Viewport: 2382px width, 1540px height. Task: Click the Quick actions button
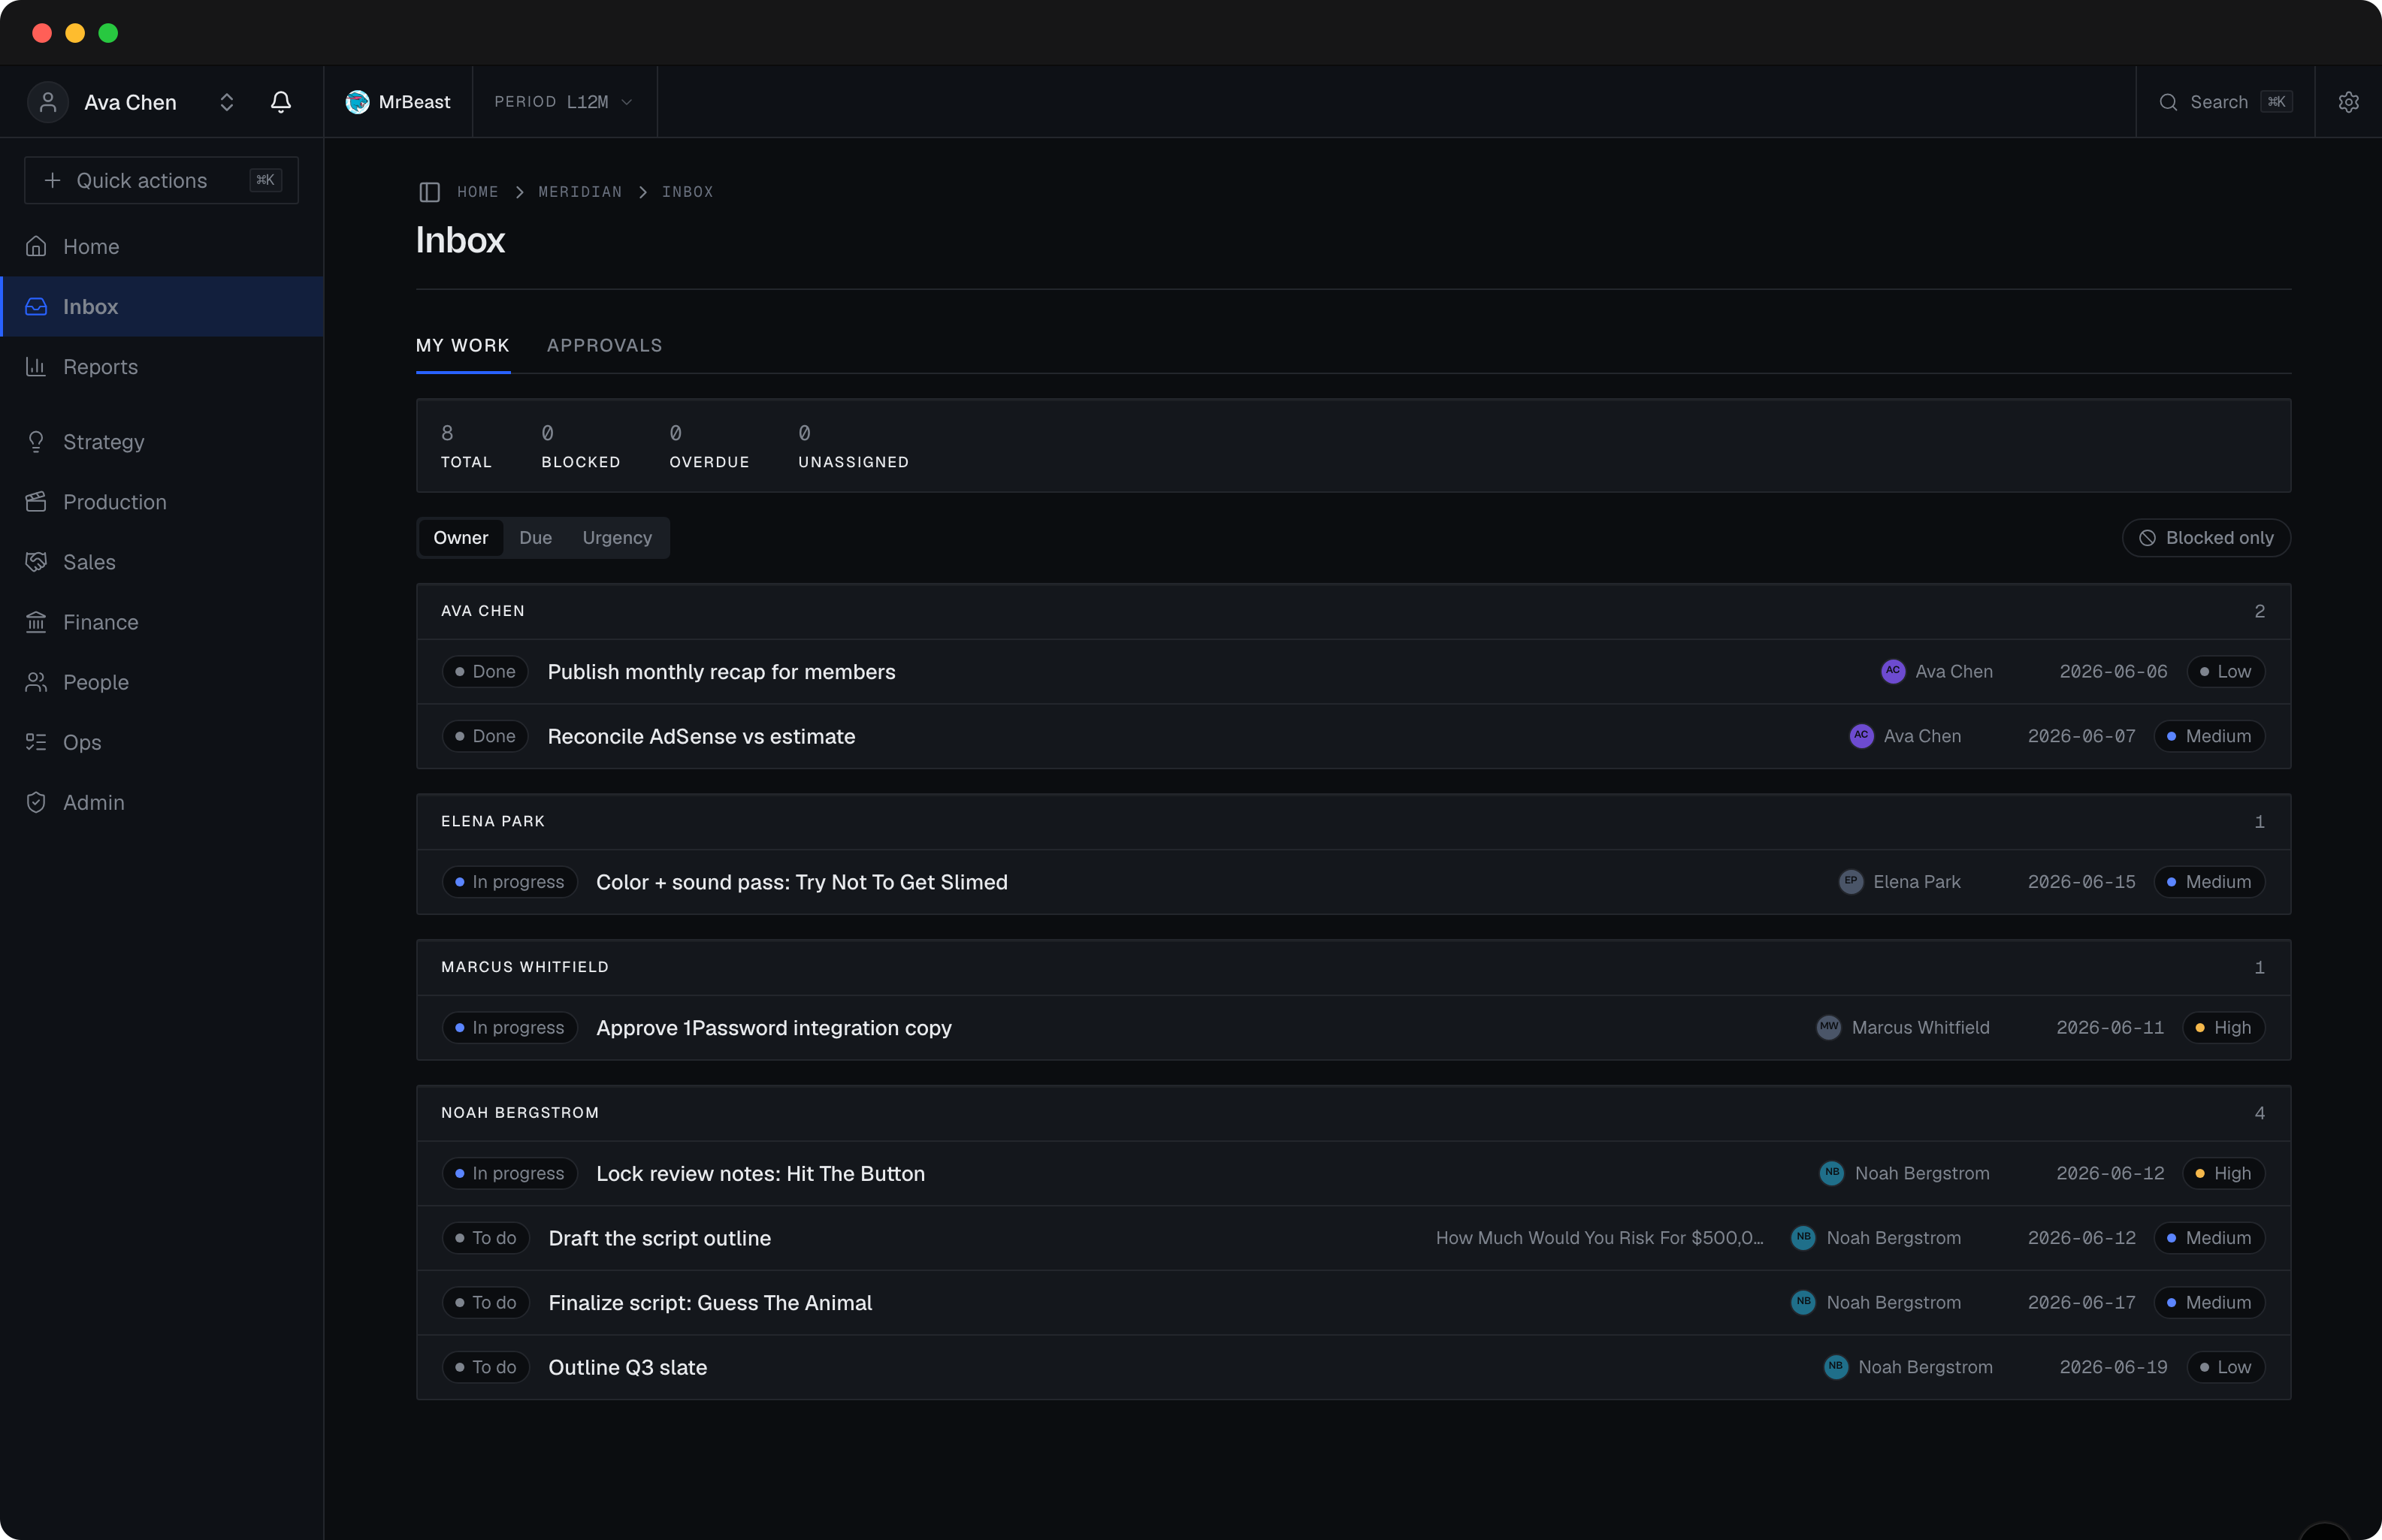161,180
